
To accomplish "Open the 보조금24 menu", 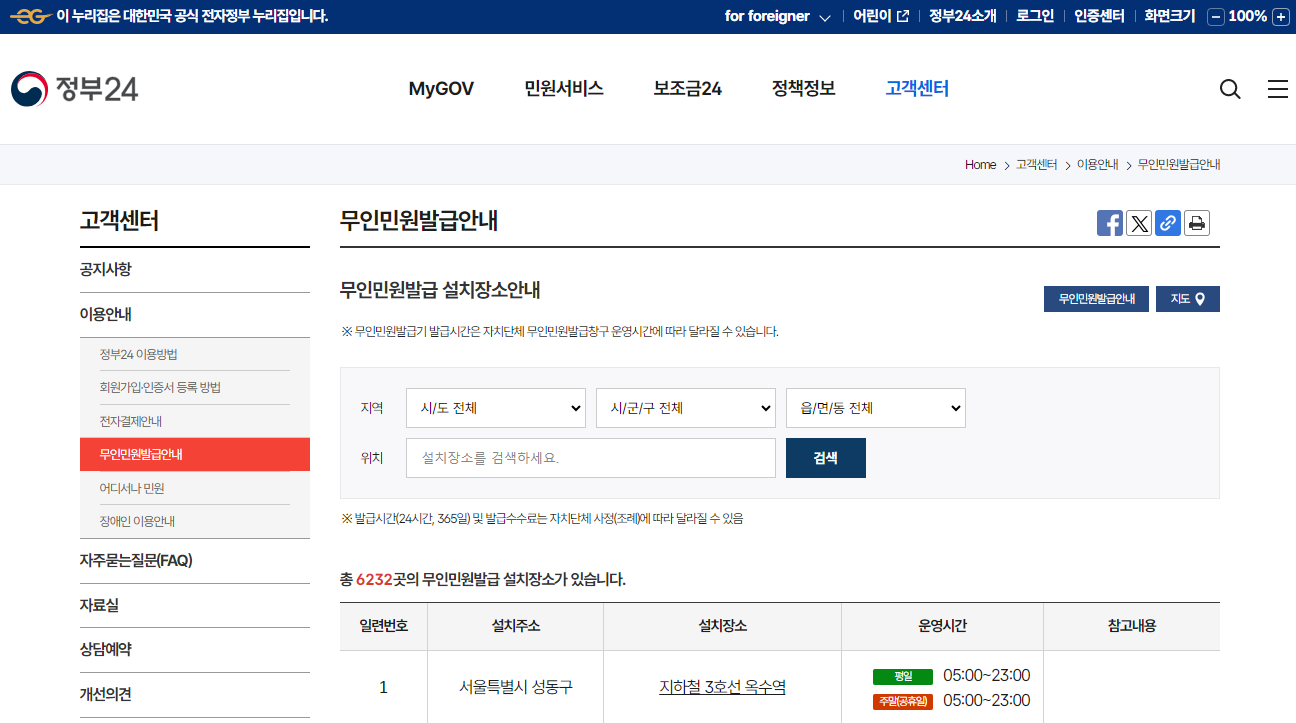I will point(686,89).
